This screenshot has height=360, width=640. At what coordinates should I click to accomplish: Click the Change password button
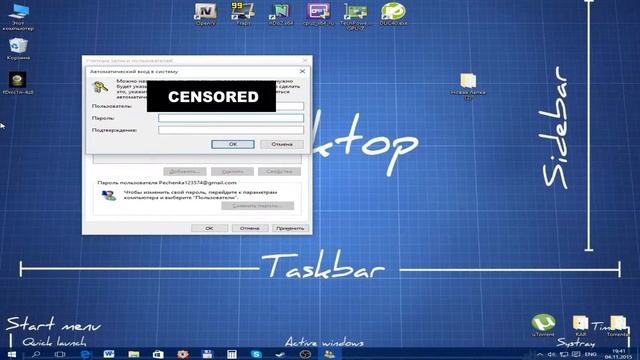point(257,206)
